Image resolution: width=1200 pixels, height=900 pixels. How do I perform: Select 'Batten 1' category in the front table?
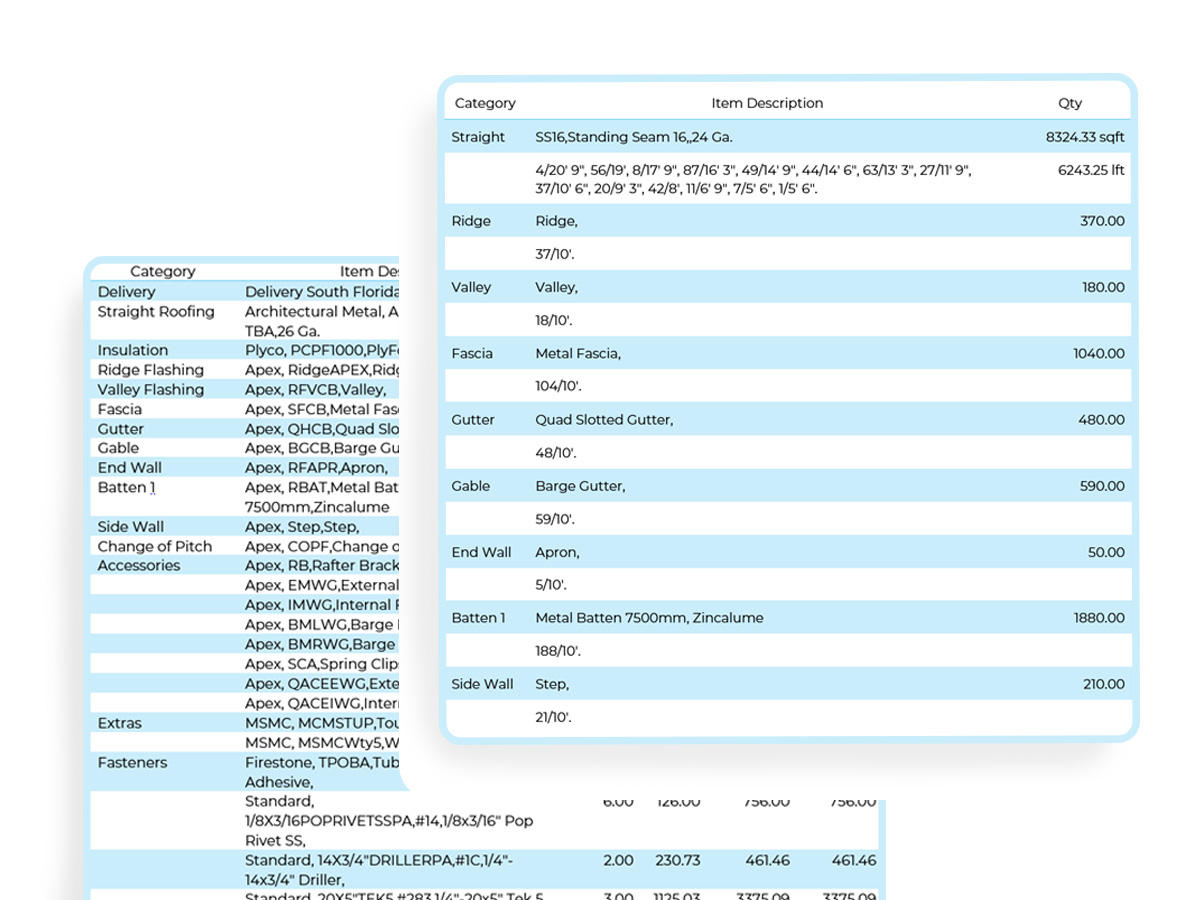[479, 618]
